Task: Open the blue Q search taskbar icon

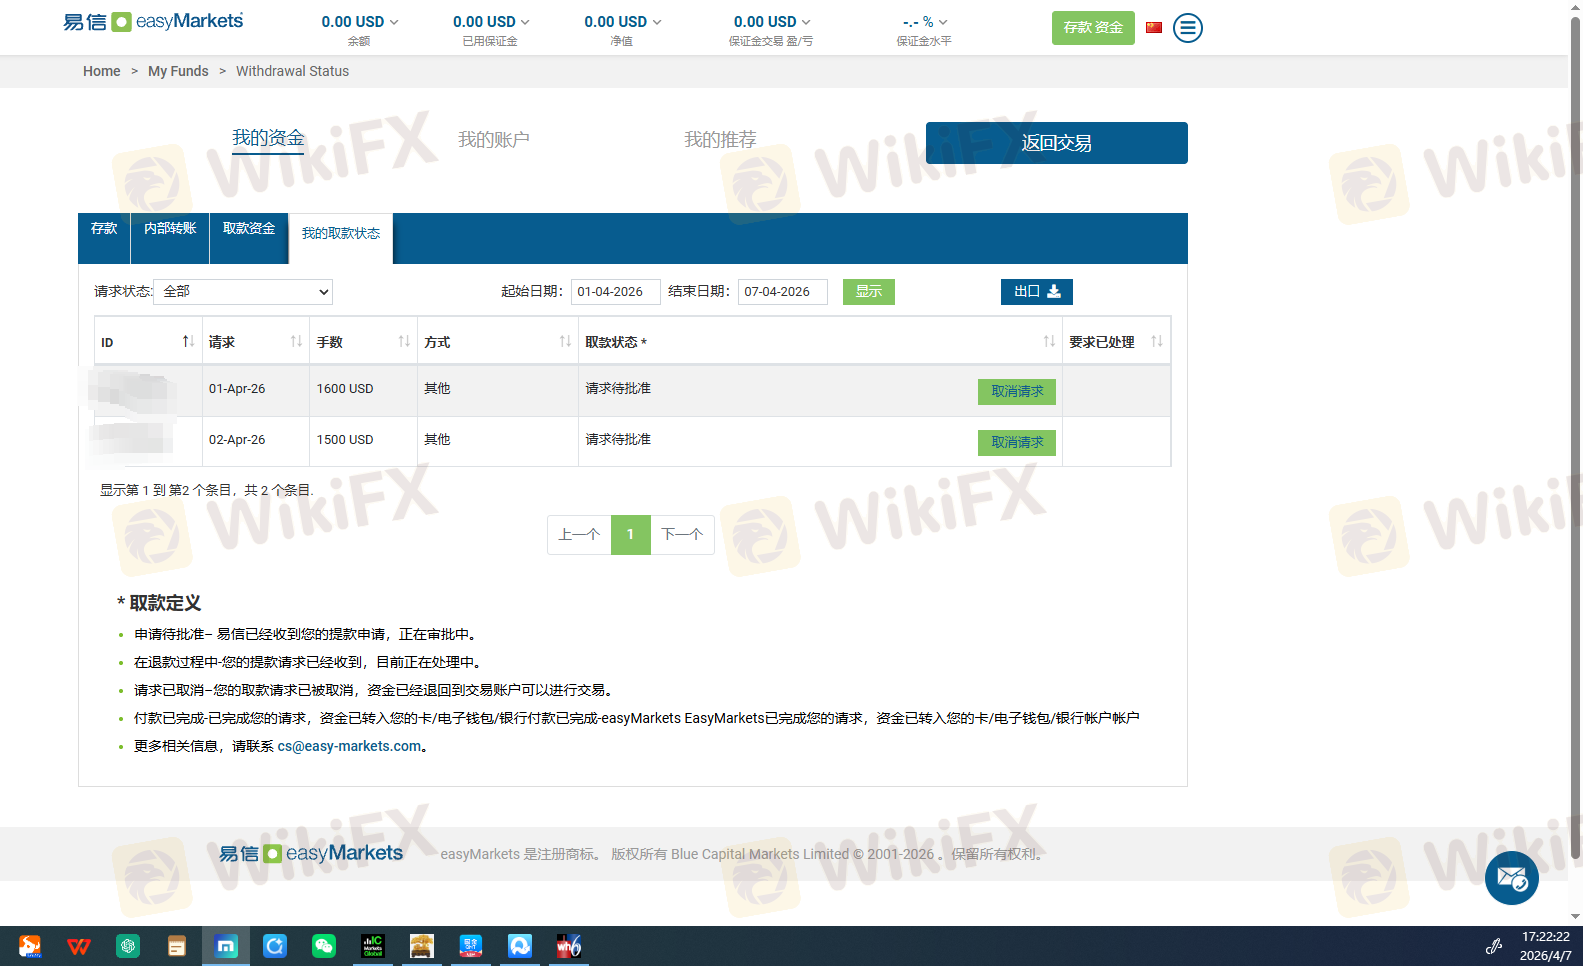Action: pos(275,946)
